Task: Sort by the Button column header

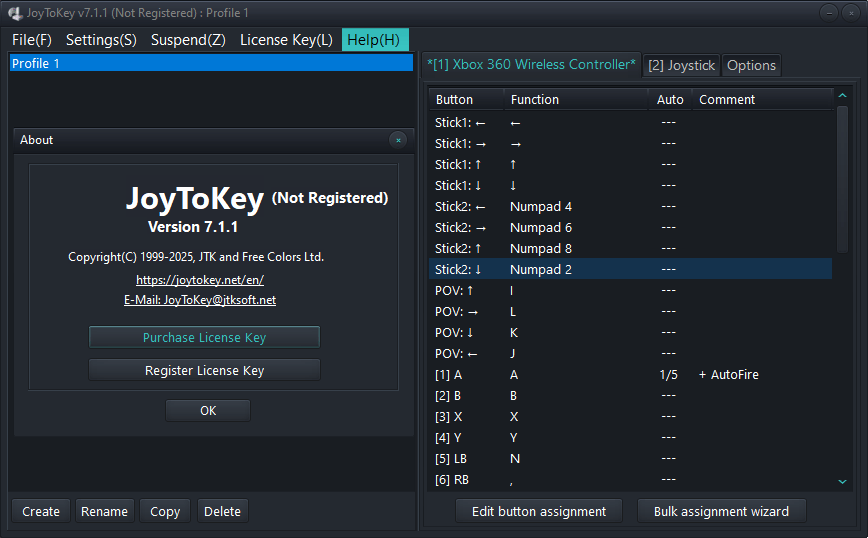Action: coord(466,100)
